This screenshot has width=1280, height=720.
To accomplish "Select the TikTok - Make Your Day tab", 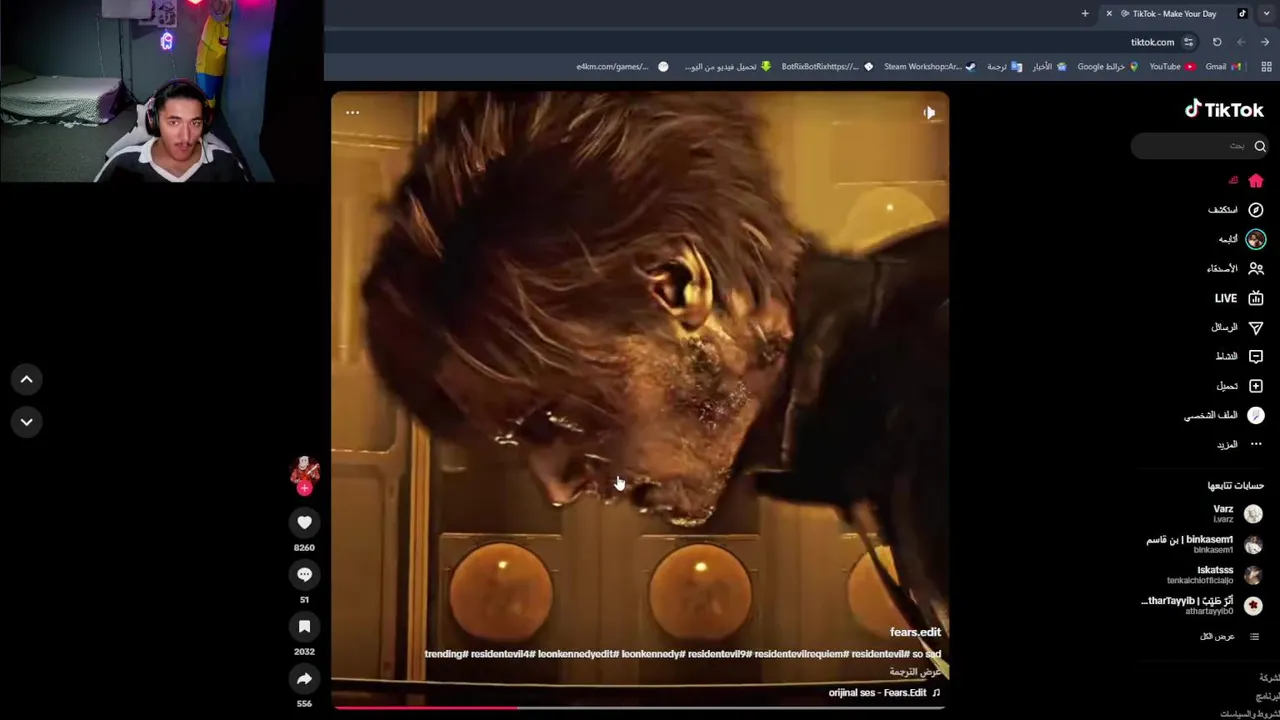I will (1174, 14).
